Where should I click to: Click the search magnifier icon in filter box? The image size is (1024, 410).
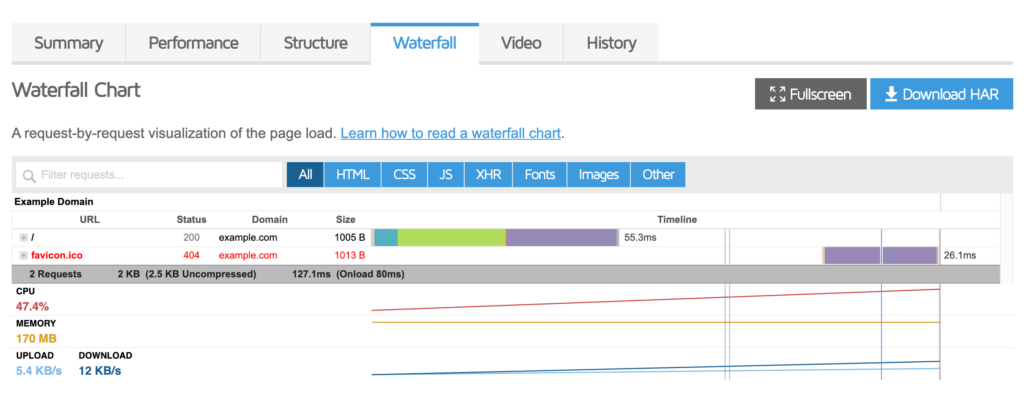click(27, 175)
